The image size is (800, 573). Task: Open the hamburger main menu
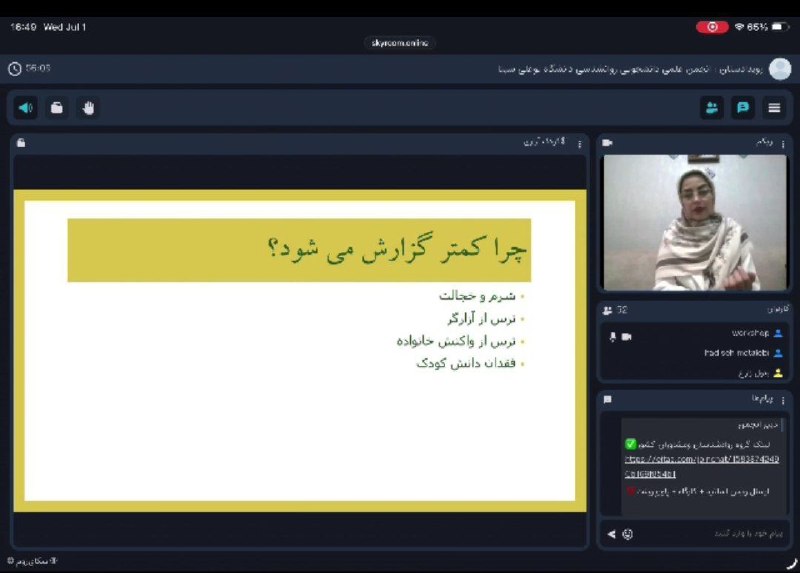[x=774, y=108]
